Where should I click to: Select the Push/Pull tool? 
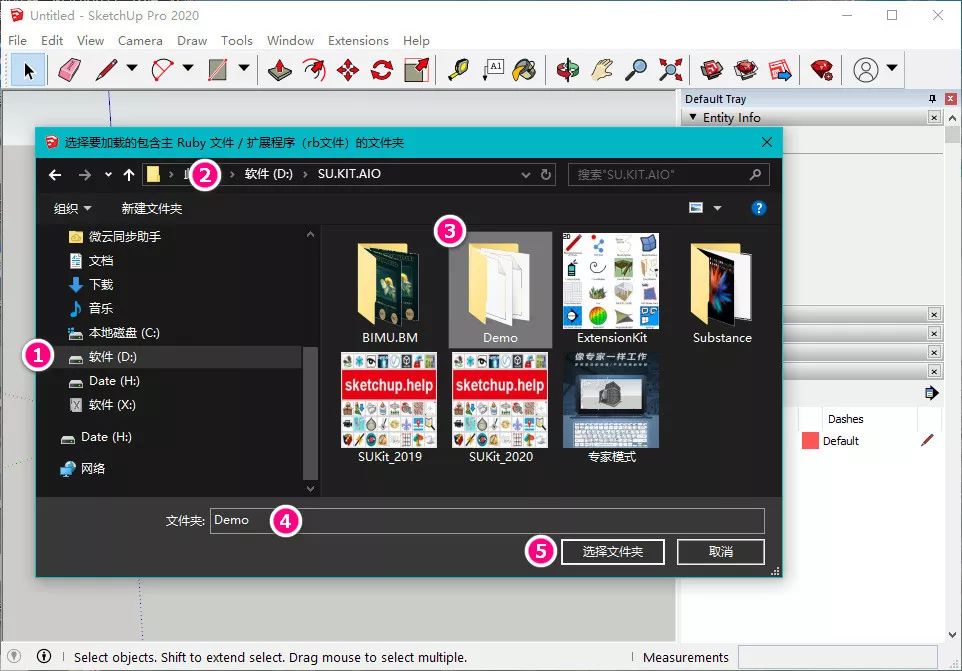[280, 70]
